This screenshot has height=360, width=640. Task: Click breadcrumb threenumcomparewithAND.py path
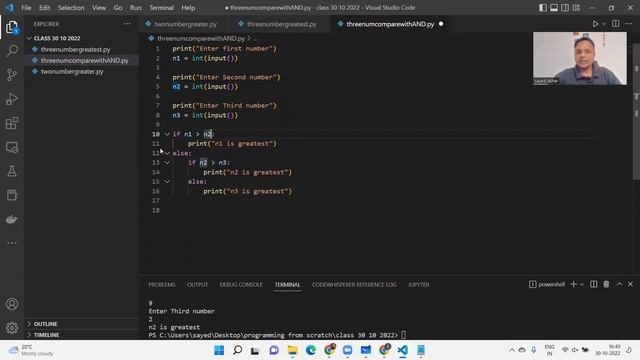(201, 38)
